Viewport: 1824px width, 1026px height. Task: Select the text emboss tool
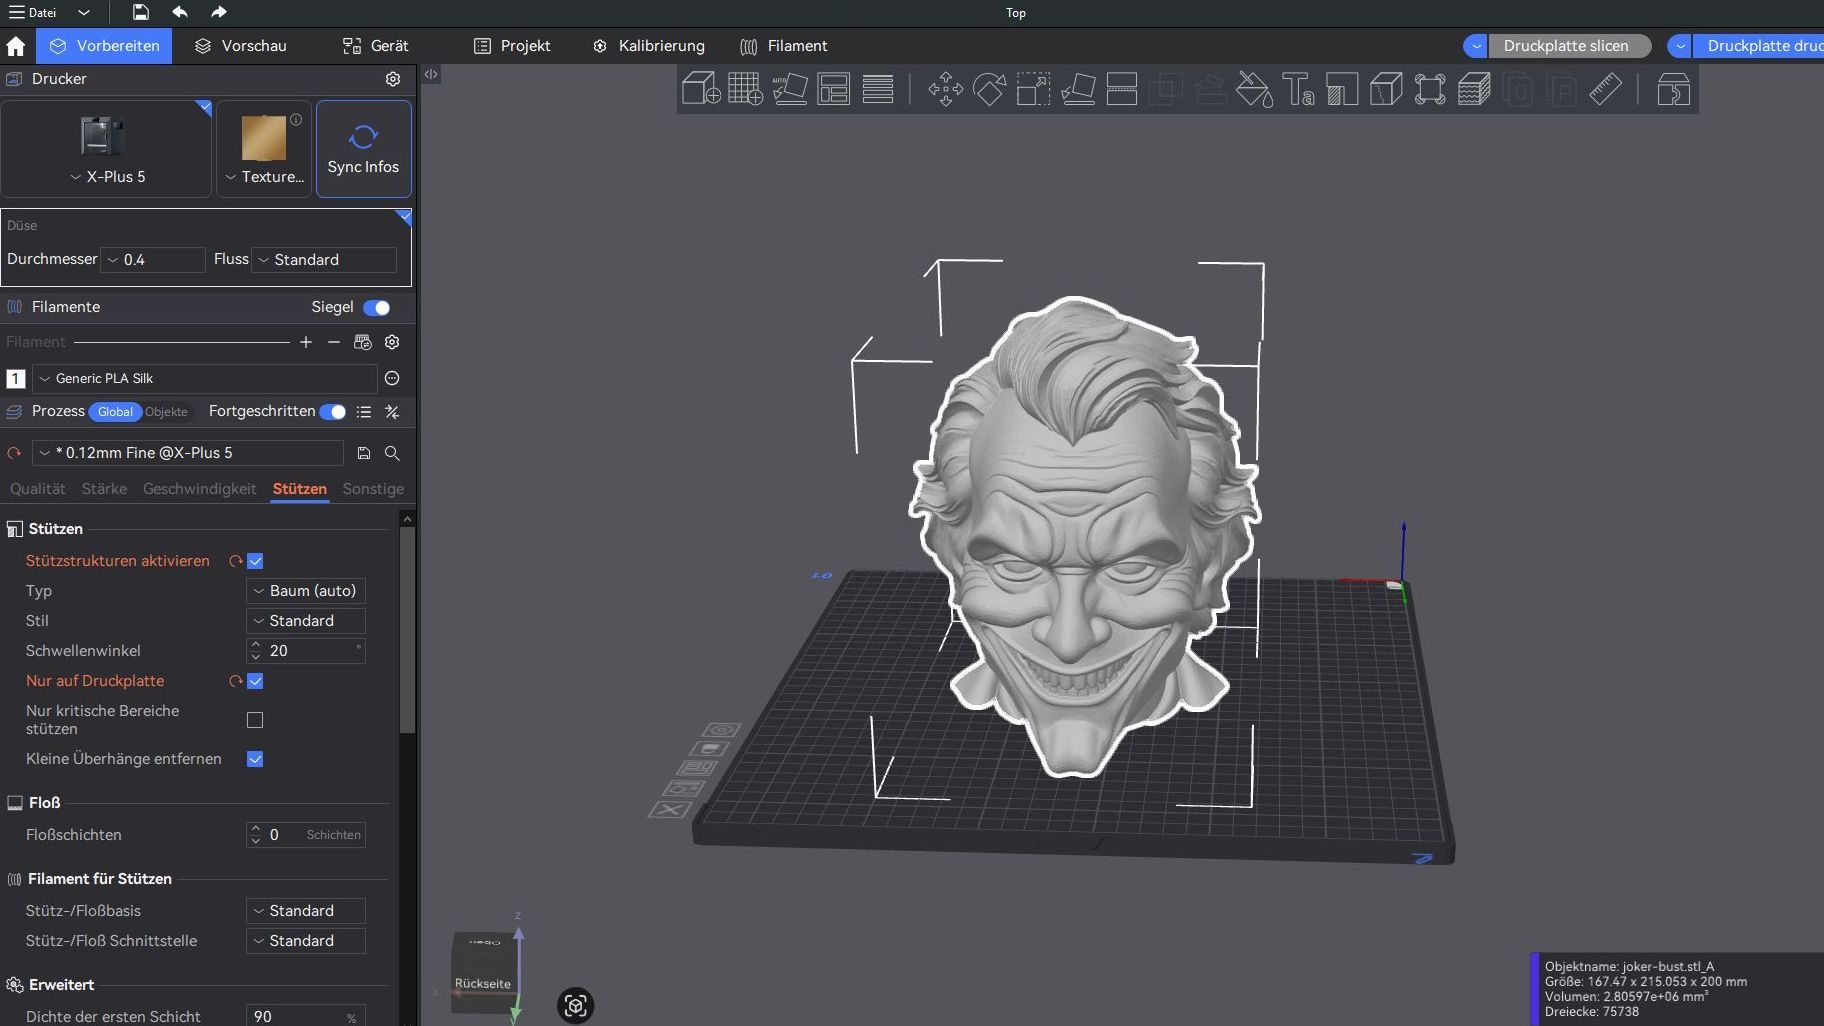[x=1298, y=89]
